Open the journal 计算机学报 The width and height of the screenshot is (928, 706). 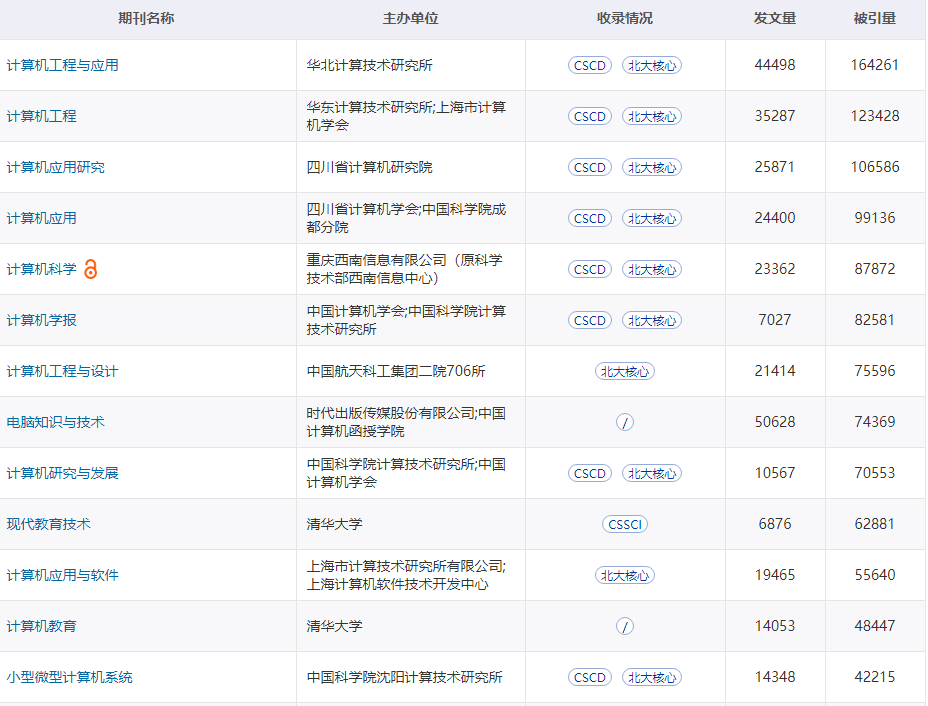pos(43,320)
